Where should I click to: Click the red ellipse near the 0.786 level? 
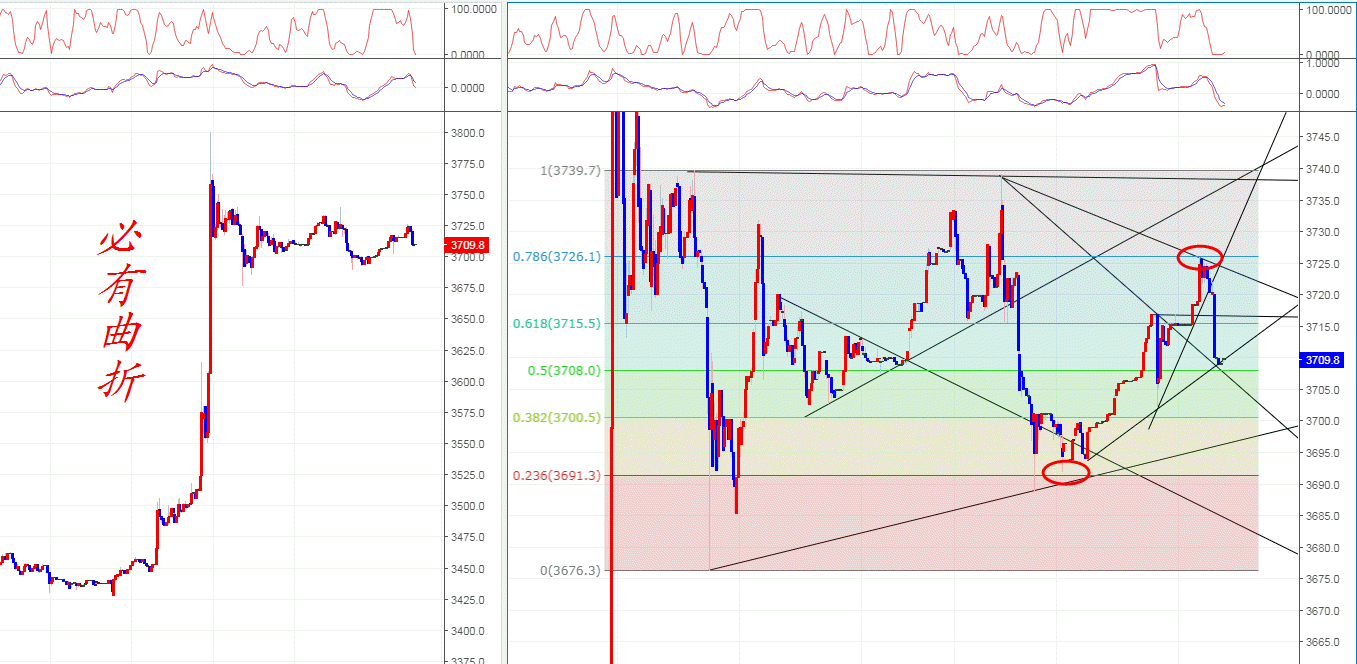(x=1200, y=257)
